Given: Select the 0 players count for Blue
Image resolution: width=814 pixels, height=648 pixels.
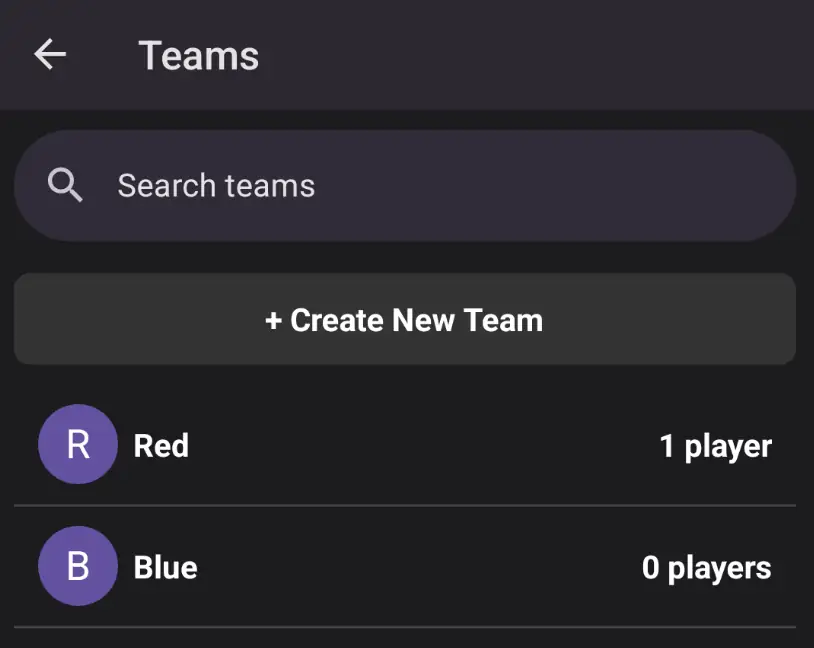Looking at the screenshot, I should (706, 568).
